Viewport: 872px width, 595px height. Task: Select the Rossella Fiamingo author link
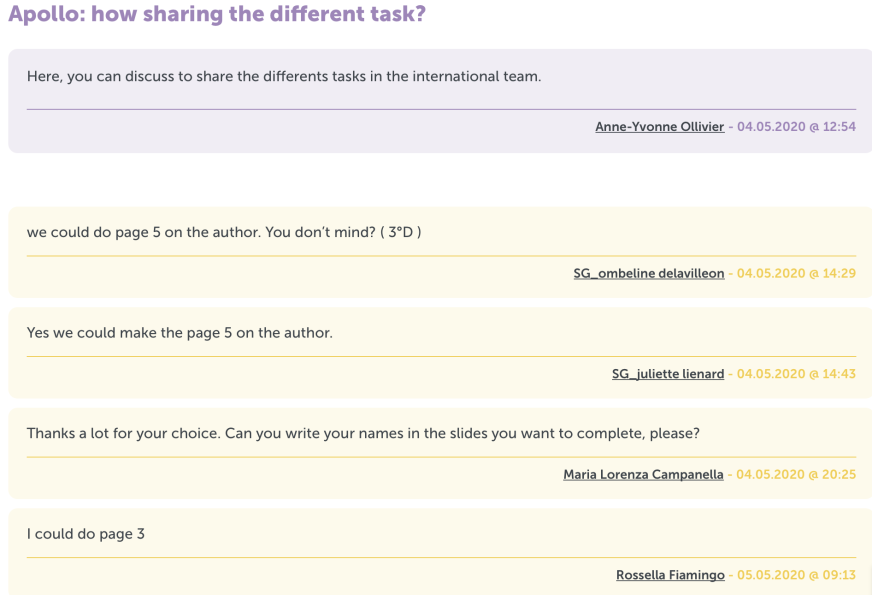click(x=670, y=575)
